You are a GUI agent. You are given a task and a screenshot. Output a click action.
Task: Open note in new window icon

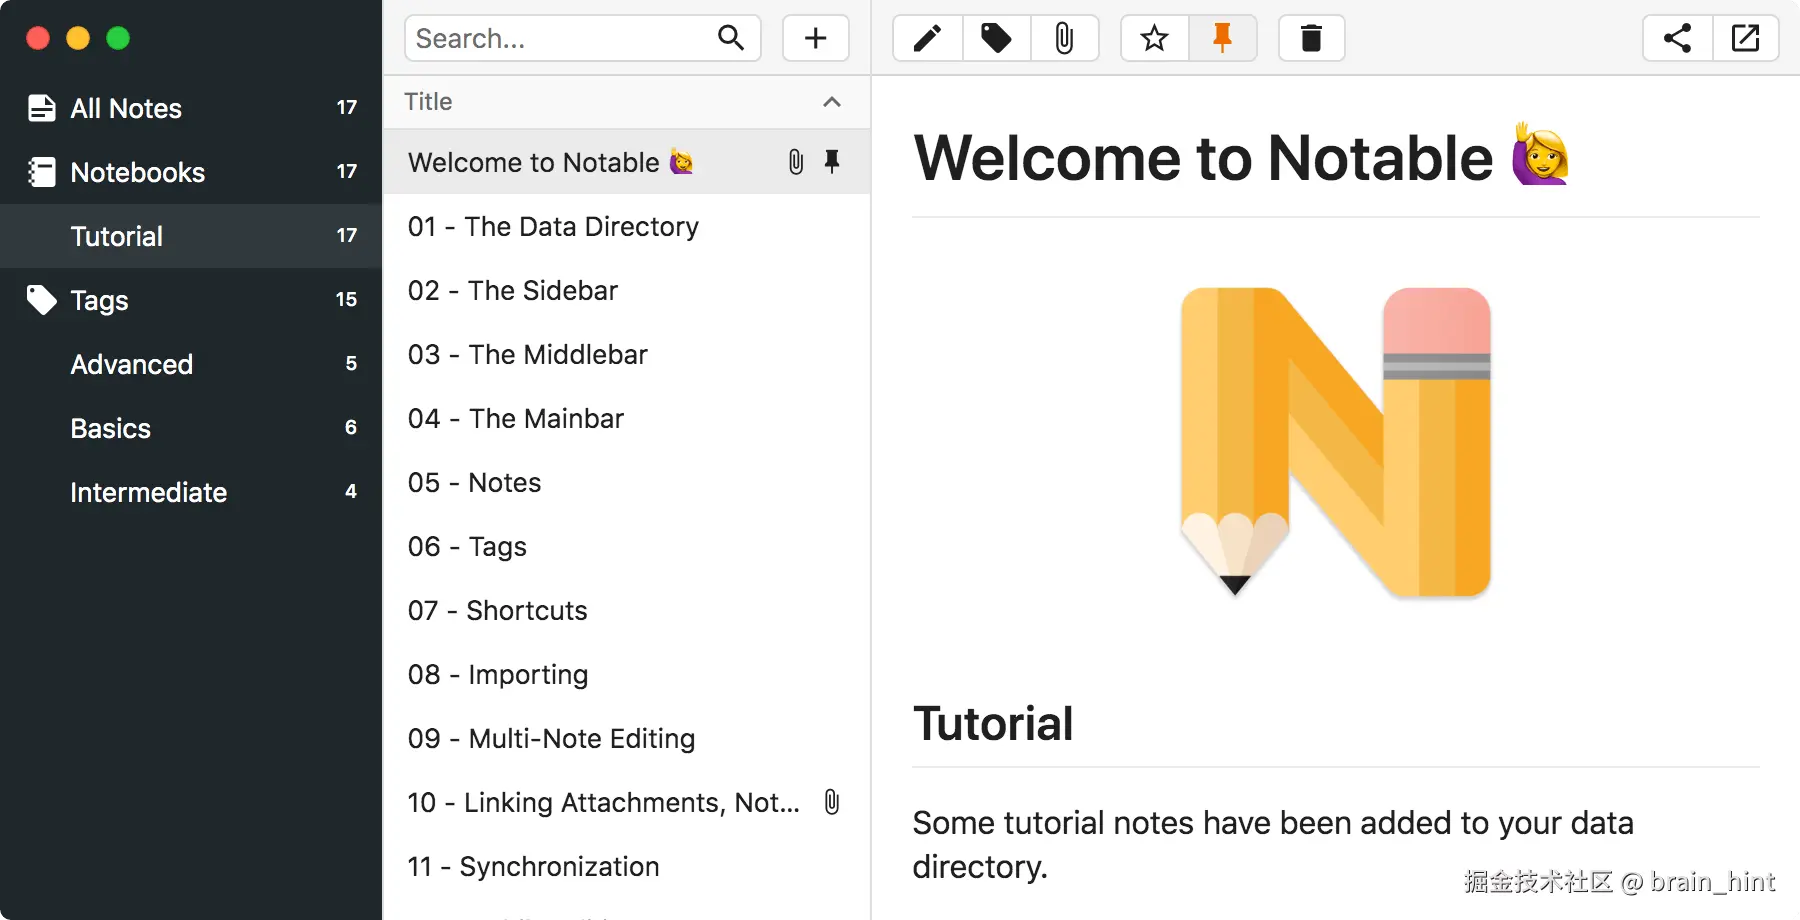pos(1745,38)
